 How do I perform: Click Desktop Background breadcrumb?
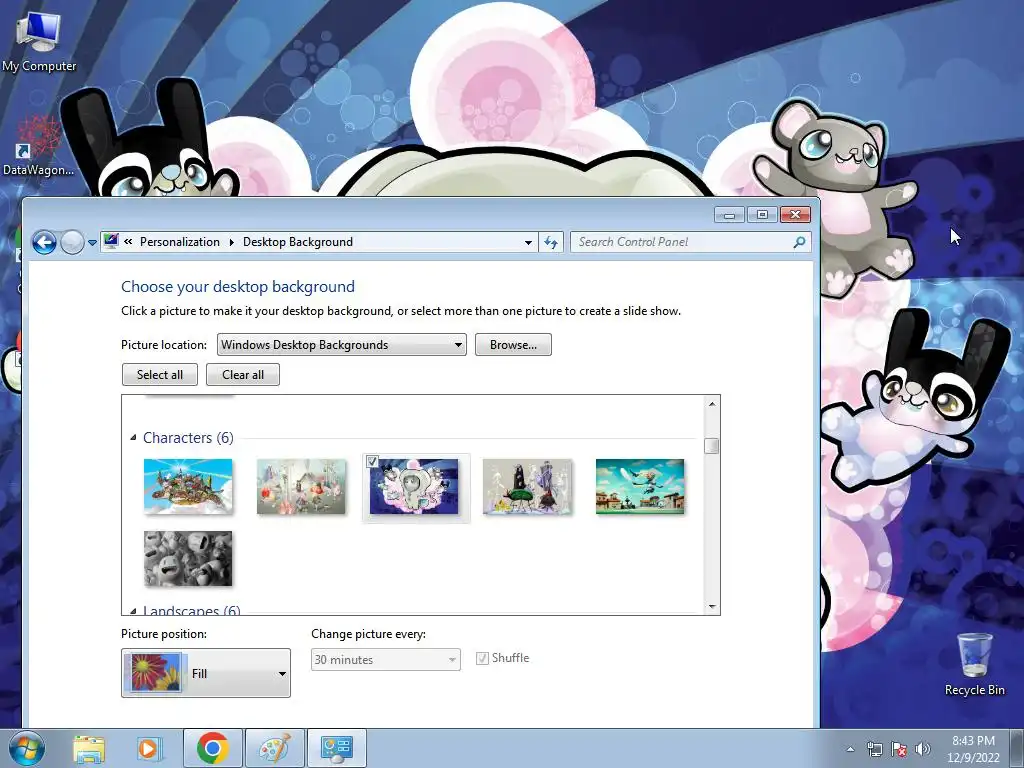[298, 242]
